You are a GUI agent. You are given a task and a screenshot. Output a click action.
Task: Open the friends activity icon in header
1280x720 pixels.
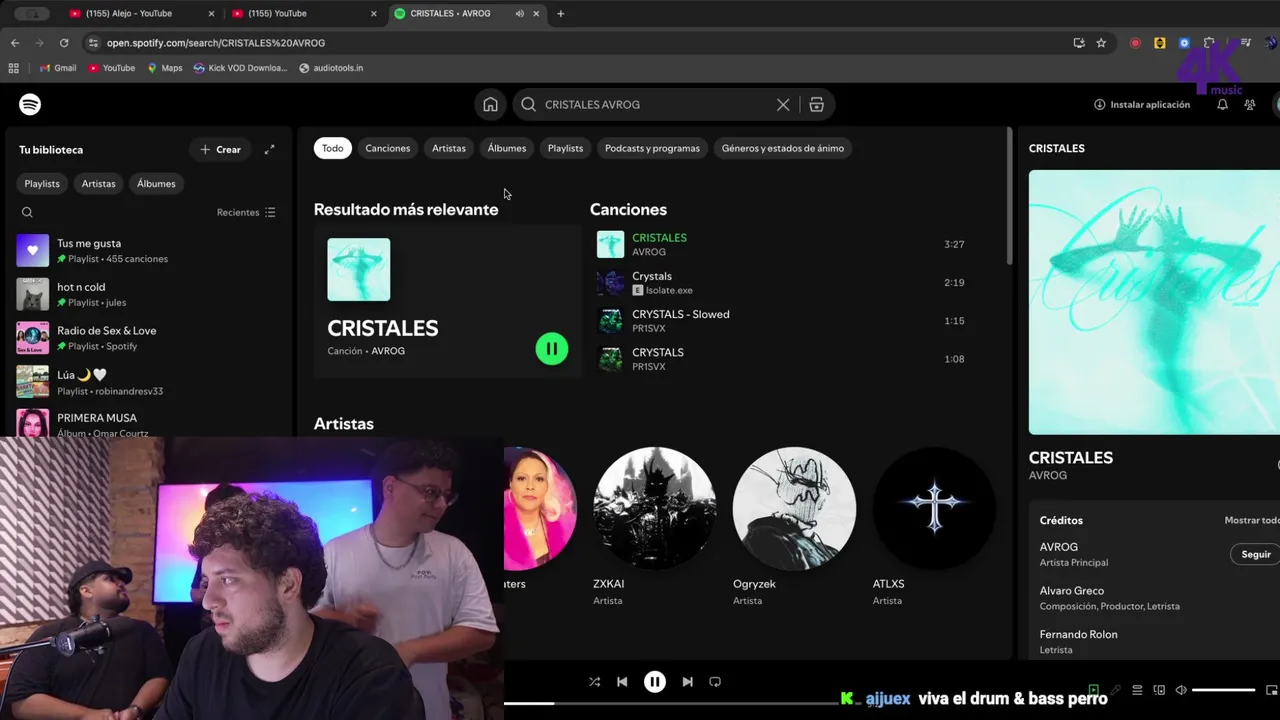[x=1249, y=104]
